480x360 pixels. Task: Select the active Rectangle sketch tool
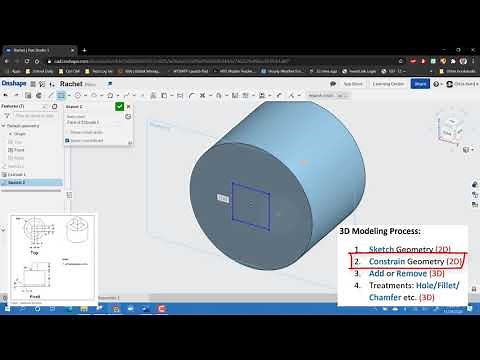61,96
